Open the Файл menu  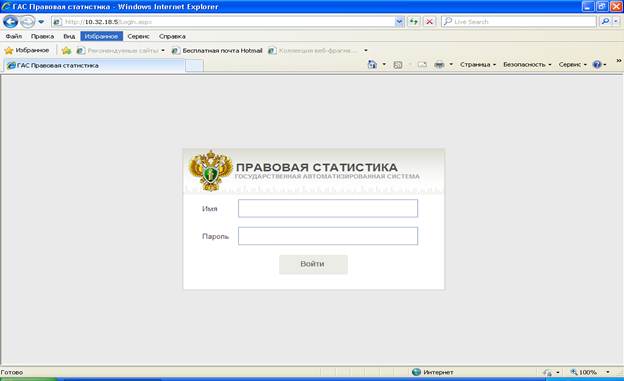(14, 36)
